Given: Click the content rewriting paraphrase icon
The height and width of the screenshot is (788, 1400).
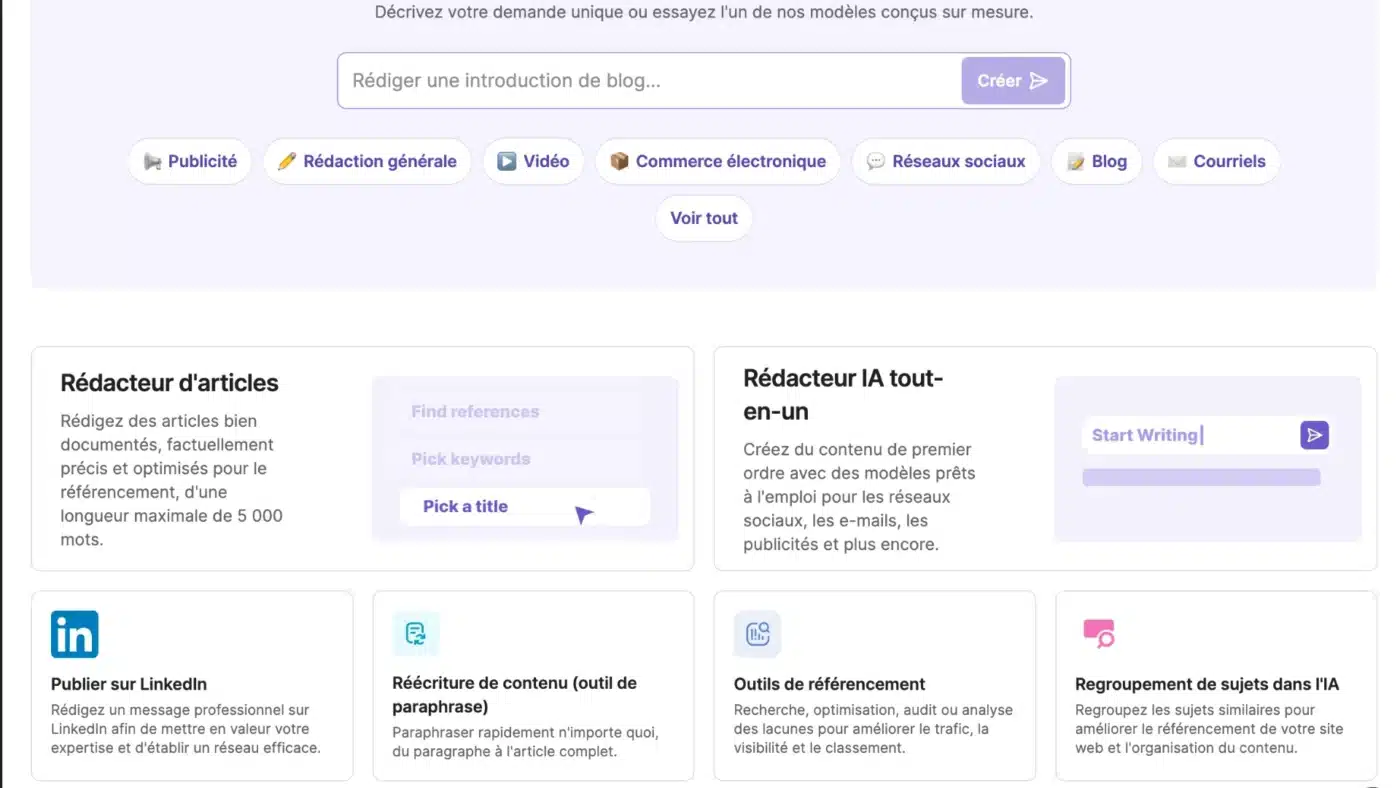Looking at the screenshot, I should (x=415, y=634).
